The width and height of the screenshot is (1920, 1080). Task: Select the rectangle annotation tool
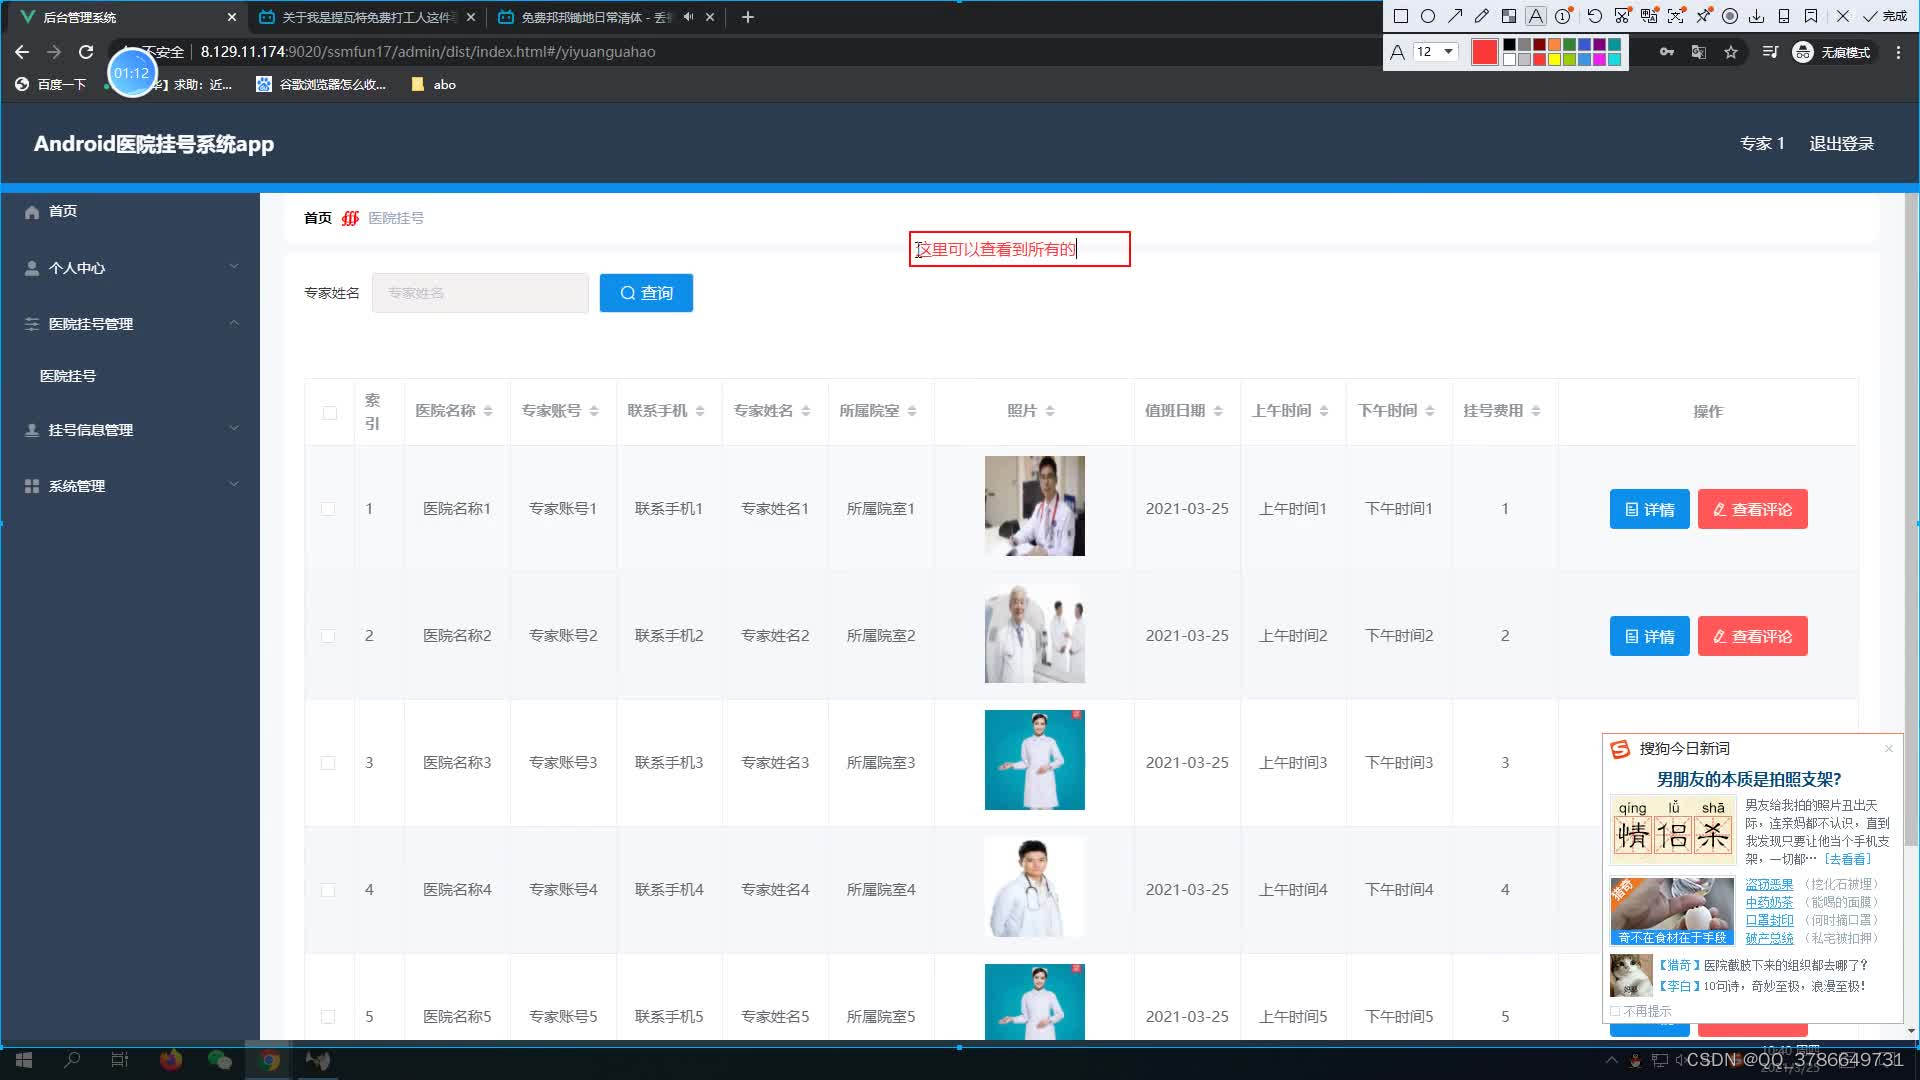1401,16
